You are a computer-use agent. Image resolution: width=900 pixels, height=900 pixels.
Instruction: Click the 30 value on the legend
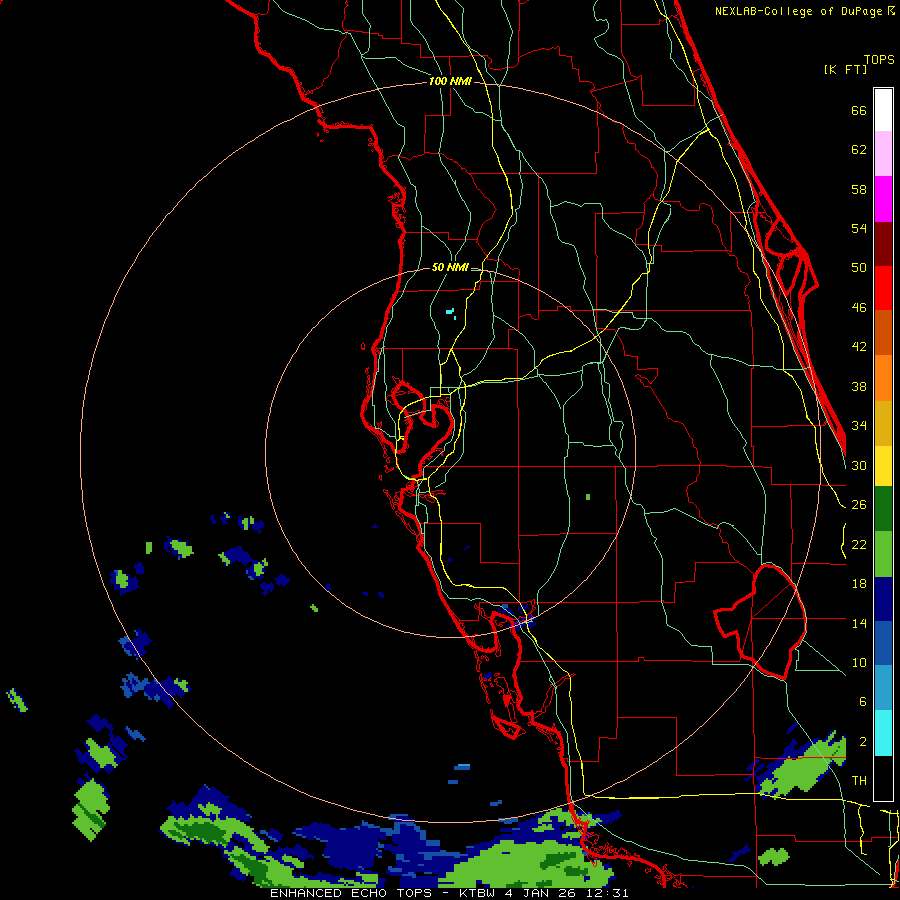click(x=859, y=465)
